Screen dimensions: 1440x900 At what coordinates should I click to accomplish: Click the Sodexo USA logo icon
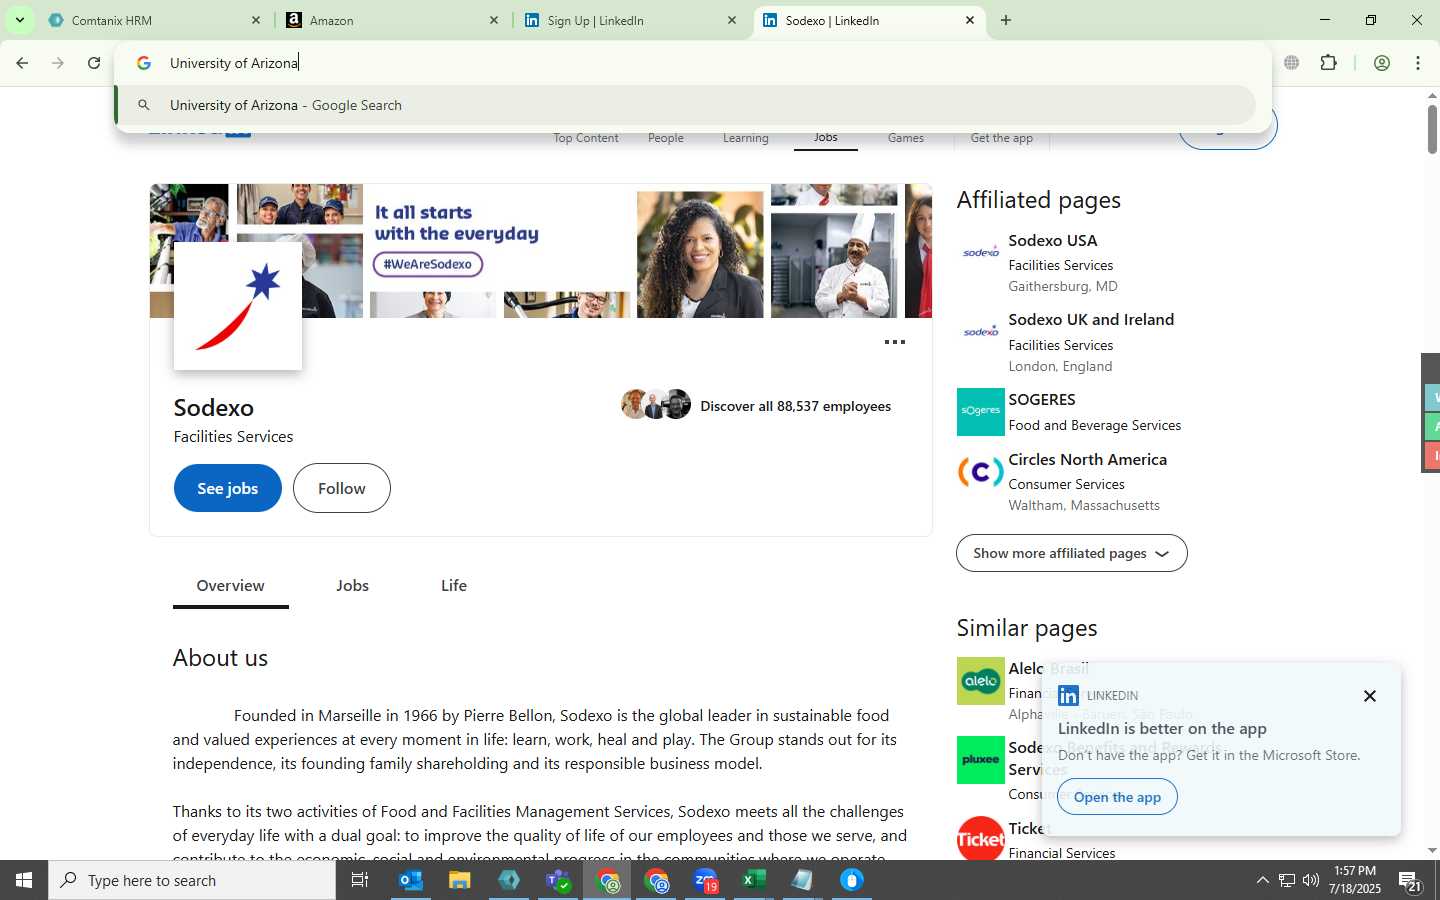981,252
